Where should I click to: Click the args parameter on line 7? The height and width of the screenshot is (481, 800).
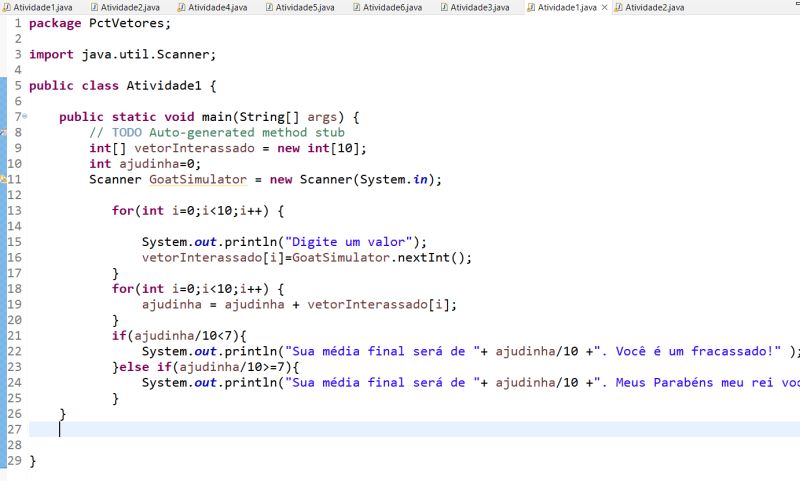(x=322, y=117)
